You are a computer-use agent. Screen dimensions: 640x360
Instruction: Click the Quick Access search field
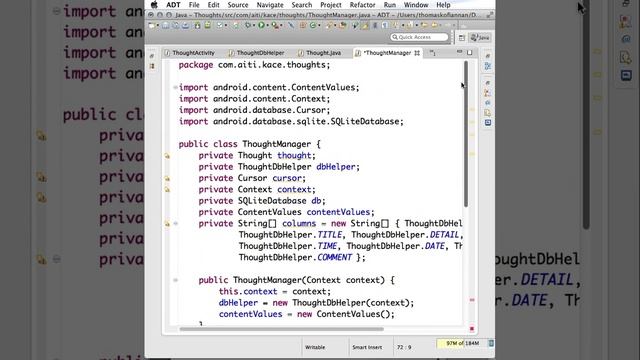point(419,37)
